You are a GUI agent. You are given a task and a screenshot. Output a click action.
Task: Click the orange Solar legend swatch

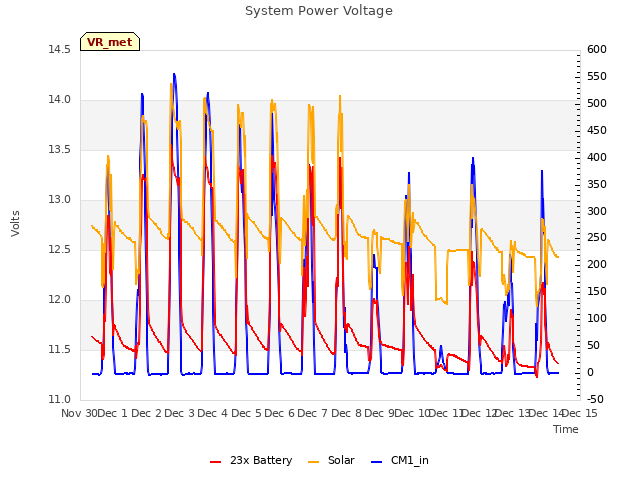coord(313,462)
